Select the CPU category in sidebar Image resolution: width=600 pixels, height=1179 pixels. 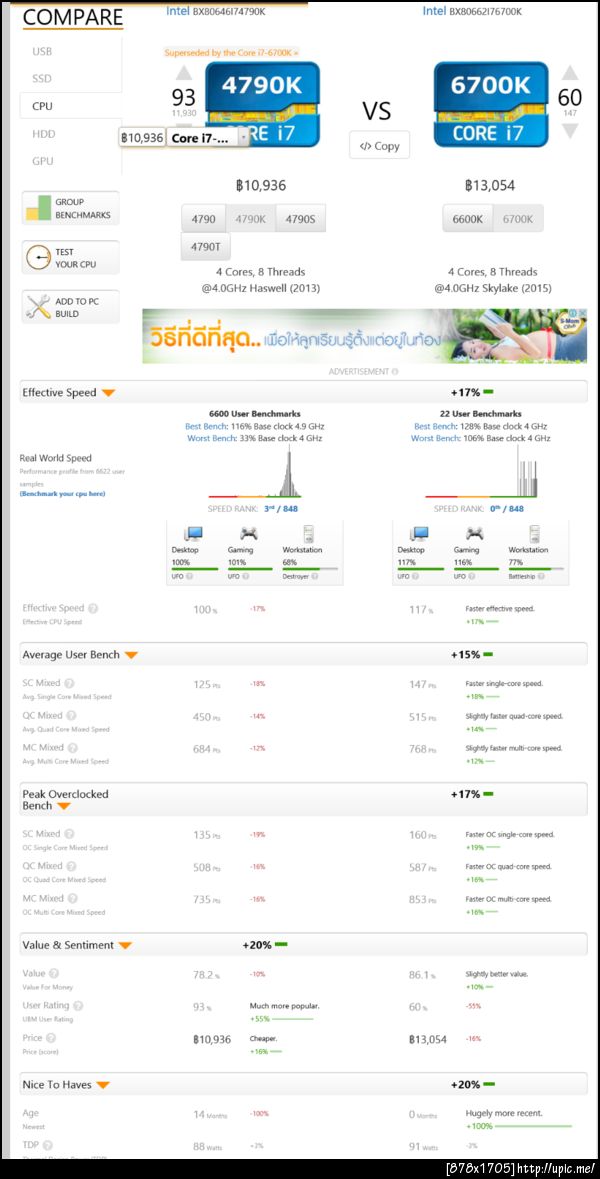point(42,106)
